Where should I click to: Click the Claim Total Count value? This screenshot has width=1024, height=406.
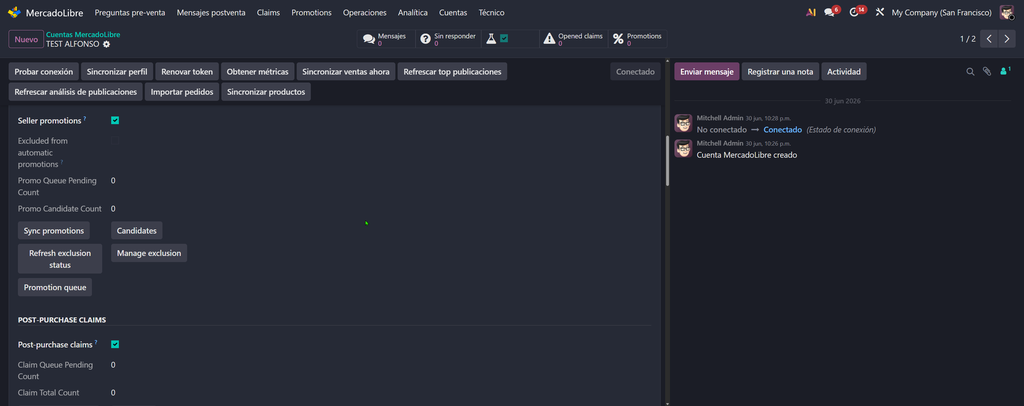(x=113, y=393)
